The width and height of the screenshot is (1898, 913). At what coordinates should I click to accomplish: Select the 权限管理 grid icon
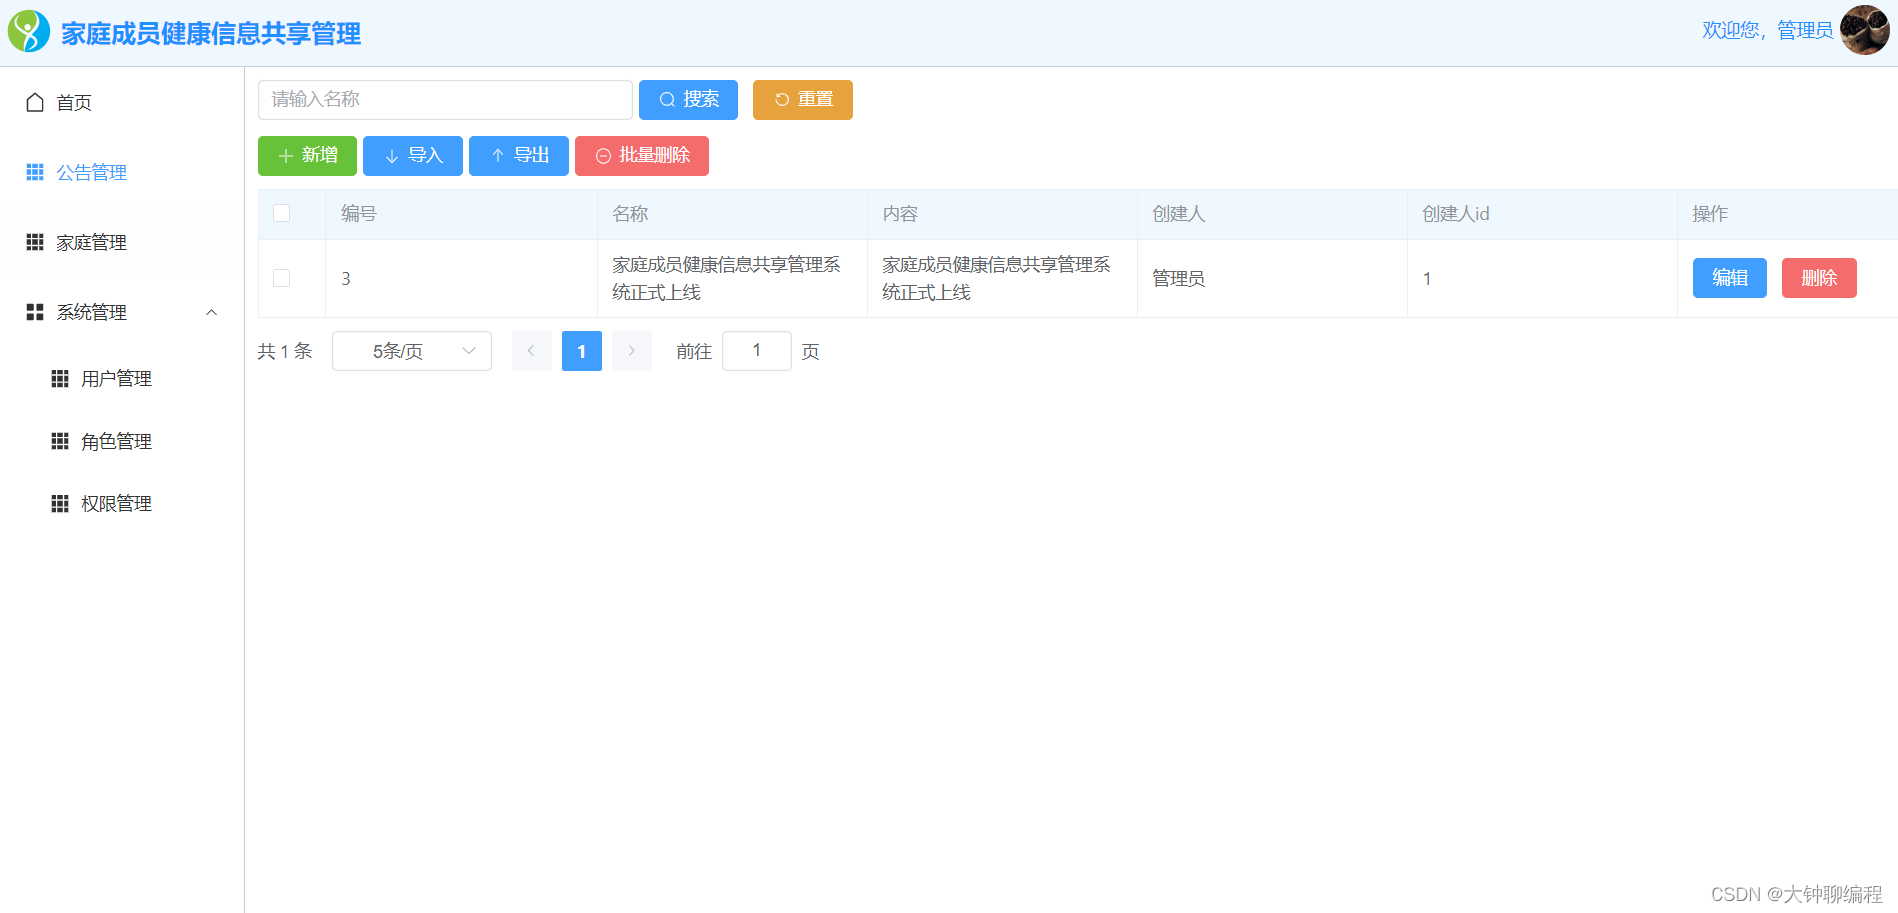click(59, 503)
